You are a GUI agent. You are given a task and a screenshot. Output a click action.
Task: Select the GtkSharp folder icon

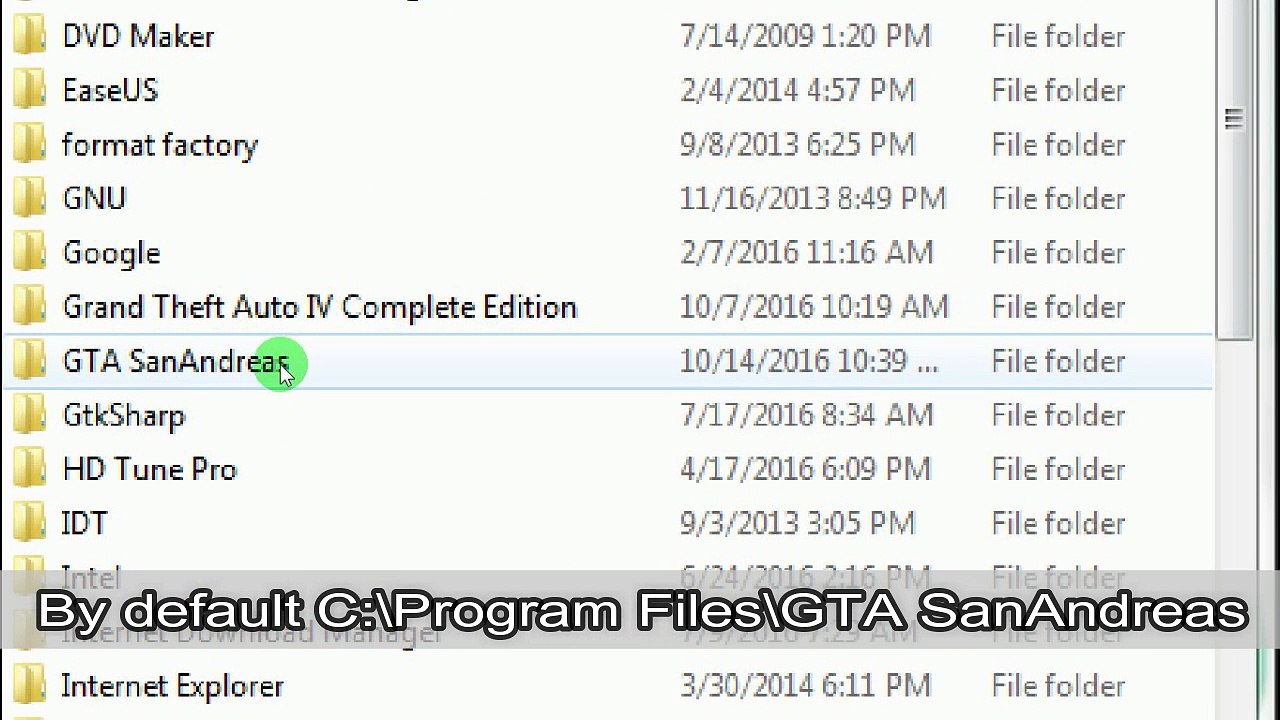point(29,414)
